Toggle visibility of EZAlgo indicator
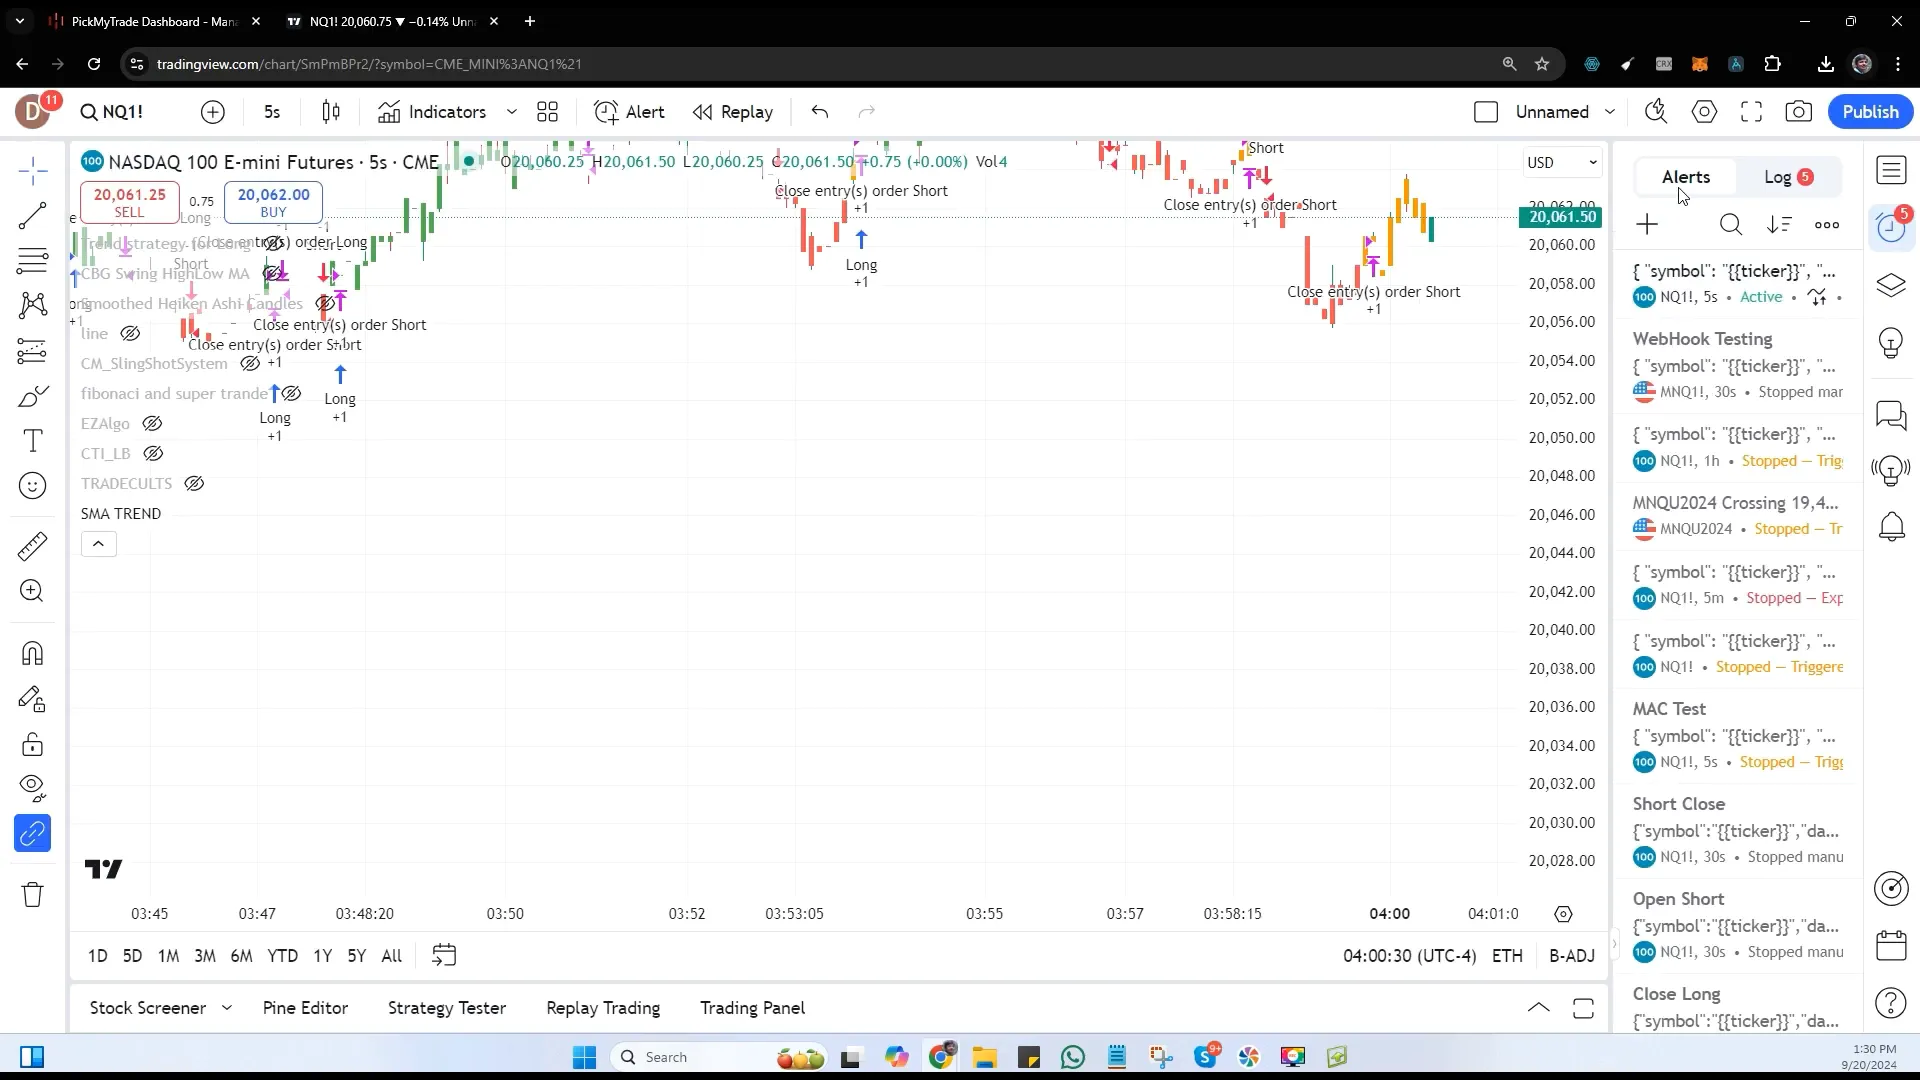1920x1080 pixels. [x=152, y=423]
